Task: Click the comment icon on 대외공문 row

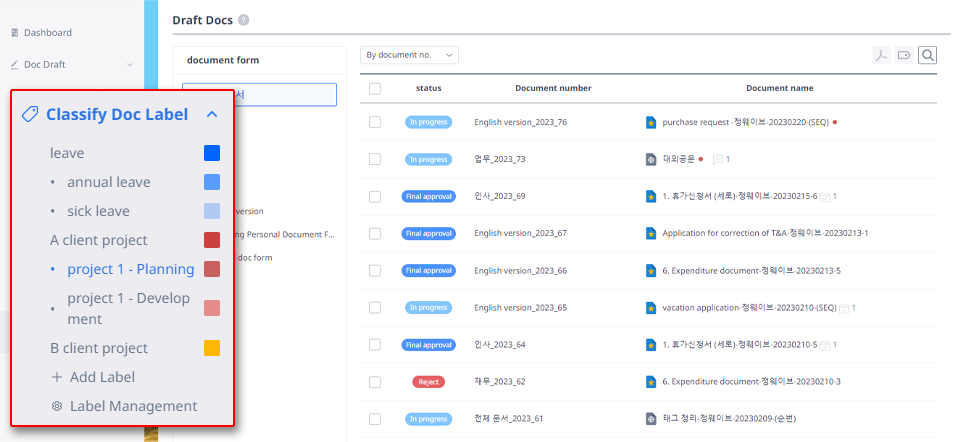Action: (x=716, y=159)
